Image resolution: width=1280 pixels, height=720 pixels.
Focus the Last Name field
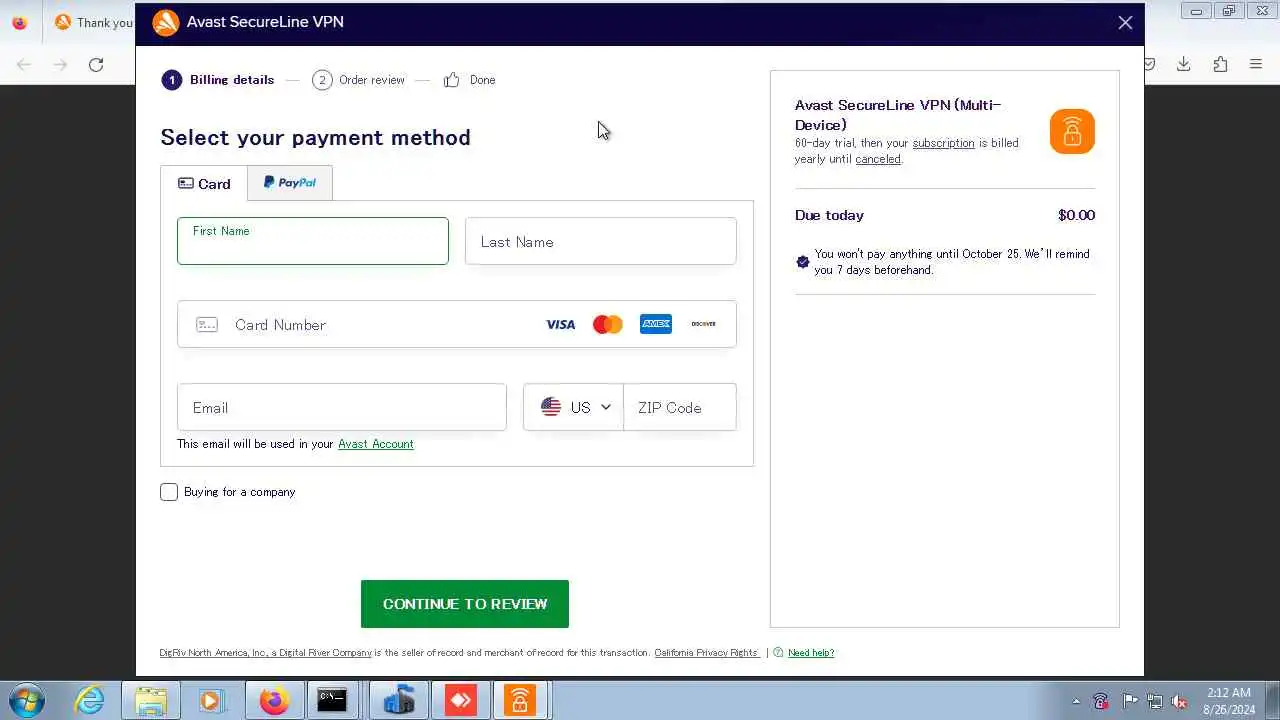pos(601,241)
